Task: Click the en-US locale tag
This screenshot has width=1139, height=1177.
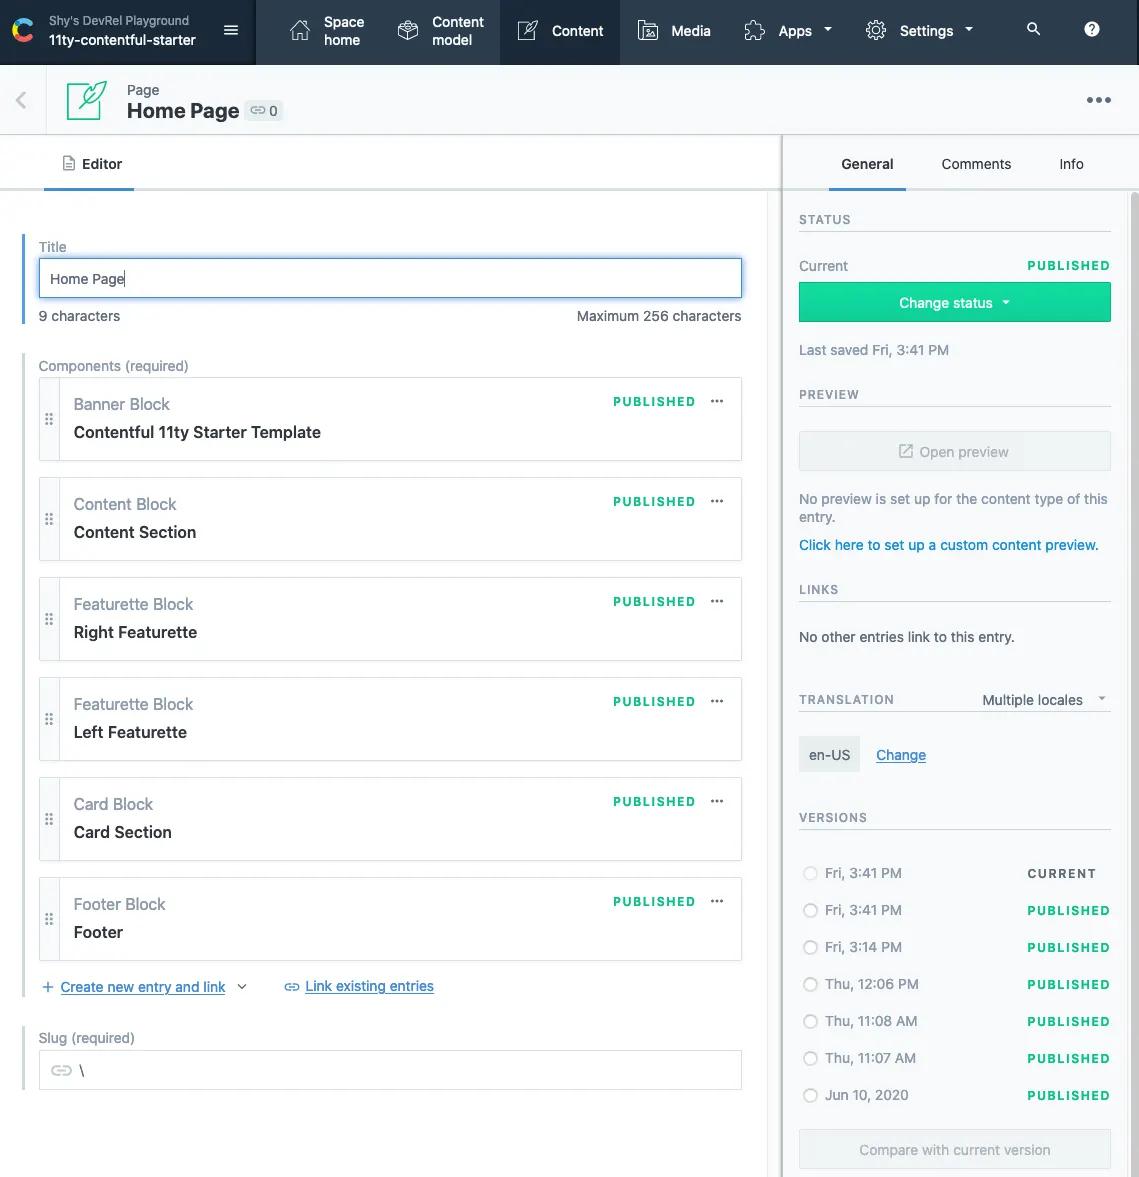Action: pyautogui.click(x=830, y=755)
